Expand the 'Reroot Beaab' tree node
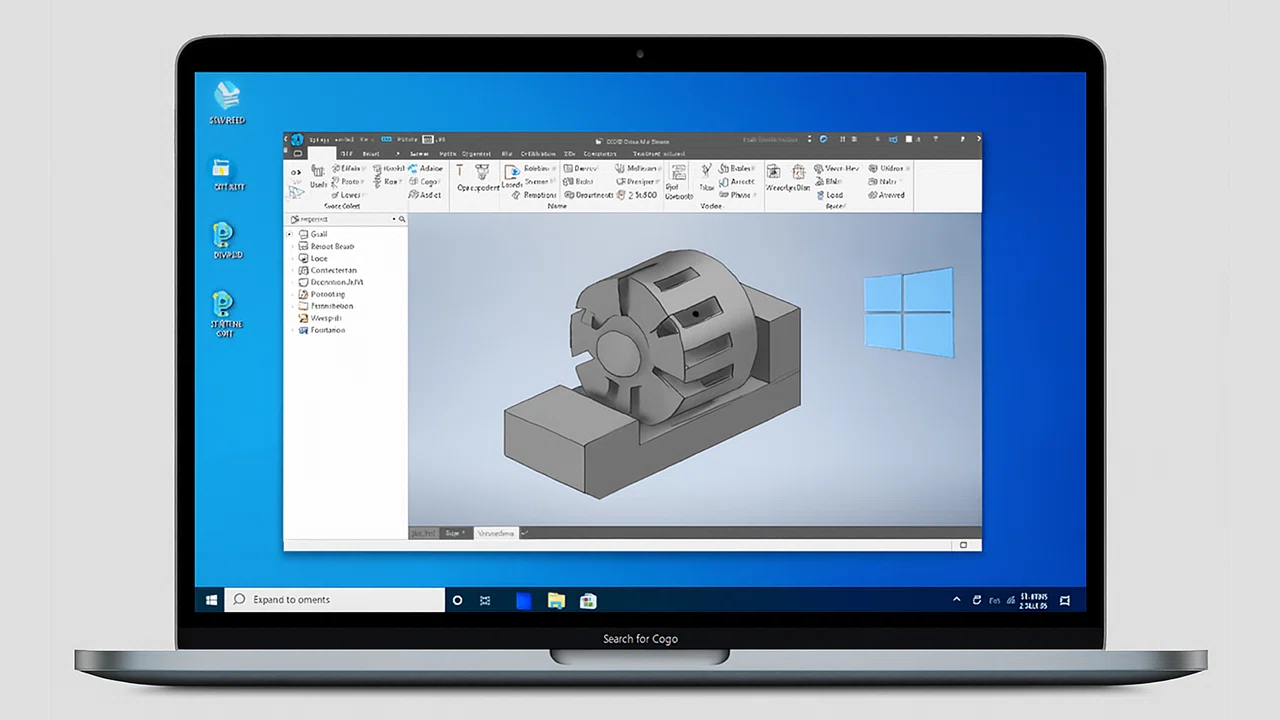Screen dimensions: 1280x720 [292, 246]
